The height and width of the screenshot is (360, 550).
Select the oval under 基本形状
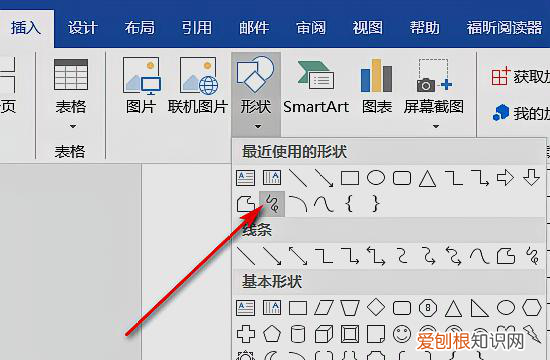(x=506, y=308)
